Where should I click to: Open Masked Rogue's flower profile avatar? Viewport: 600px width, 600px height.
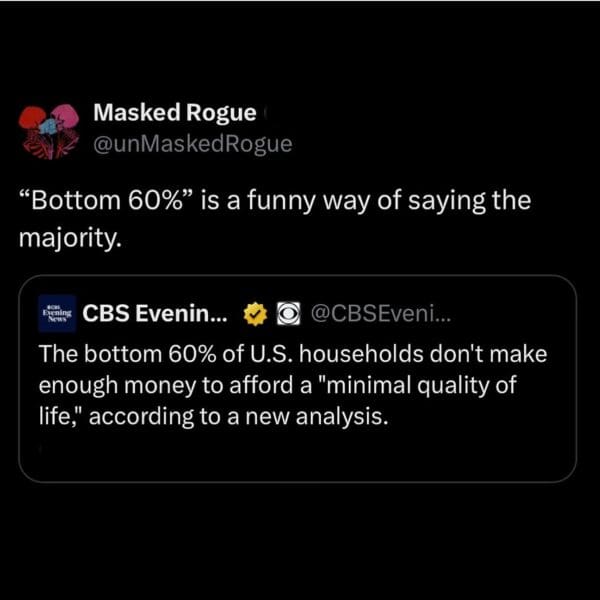pyautogui.click(x=49, y=132)
